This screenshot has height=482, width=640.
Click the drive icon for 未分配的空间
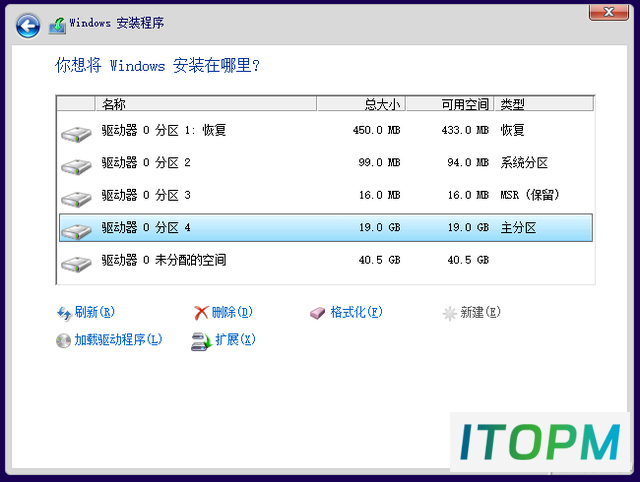click(76, 264)
